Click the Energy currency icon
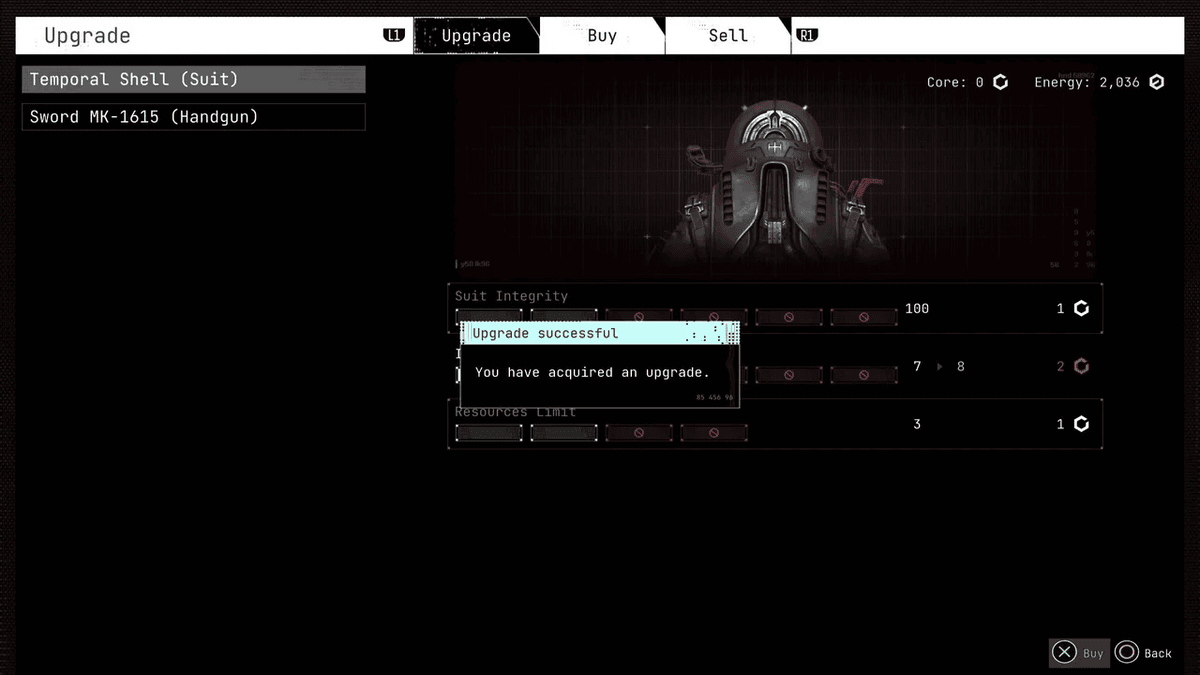 tap(1156, 82)
